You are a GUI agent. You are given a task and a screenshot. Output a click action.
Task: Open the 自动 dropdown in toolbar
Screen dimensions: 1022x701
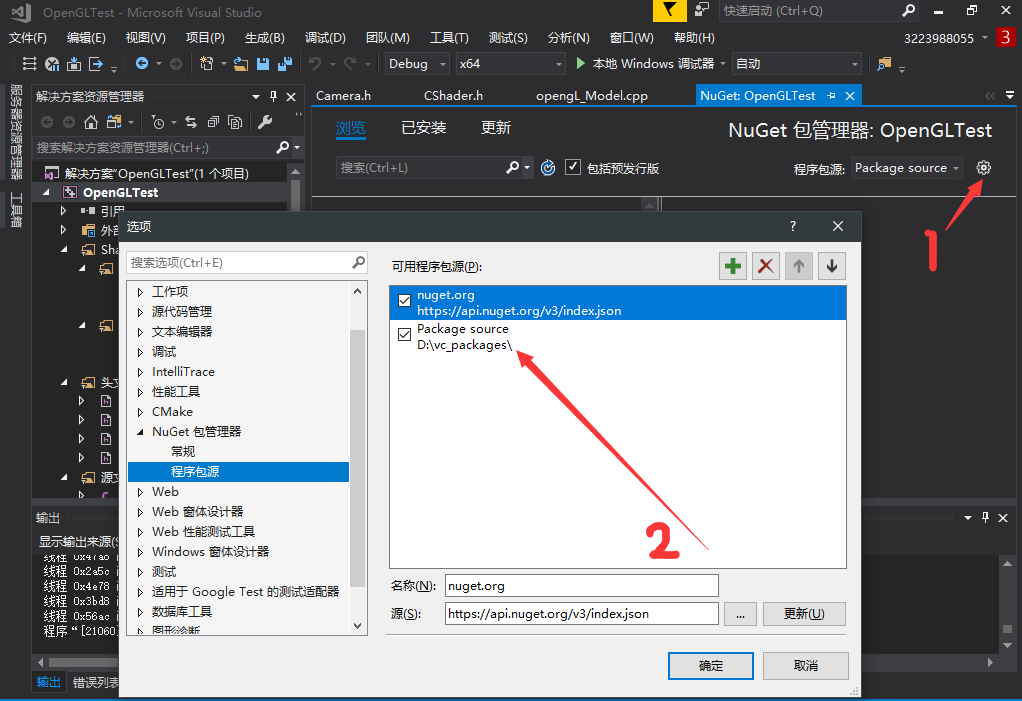click(796, 64)
